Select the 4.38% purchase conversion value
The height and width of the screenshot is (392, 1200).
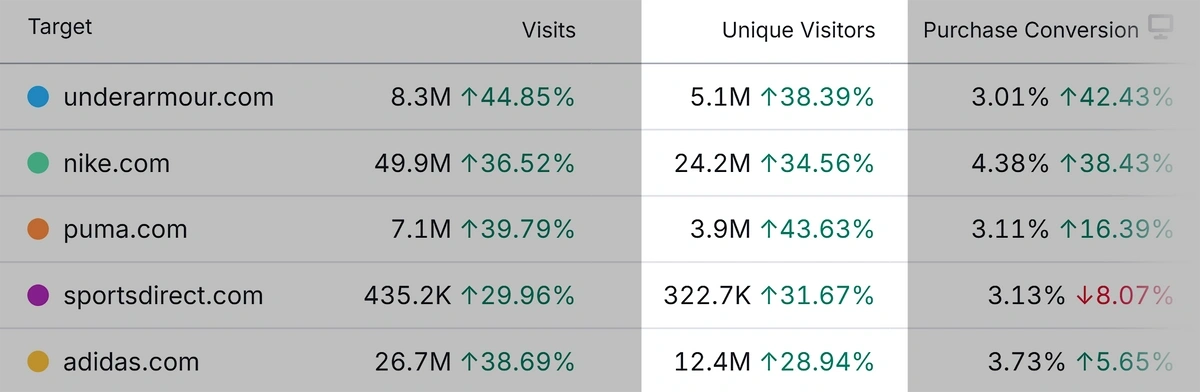click(1010, 163)
